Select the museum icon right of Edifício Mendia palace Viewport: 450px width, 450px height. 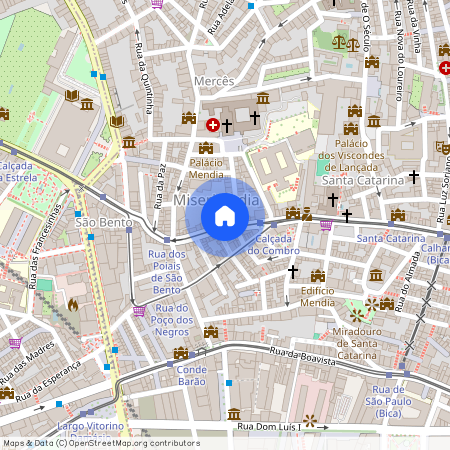(376, 276)
